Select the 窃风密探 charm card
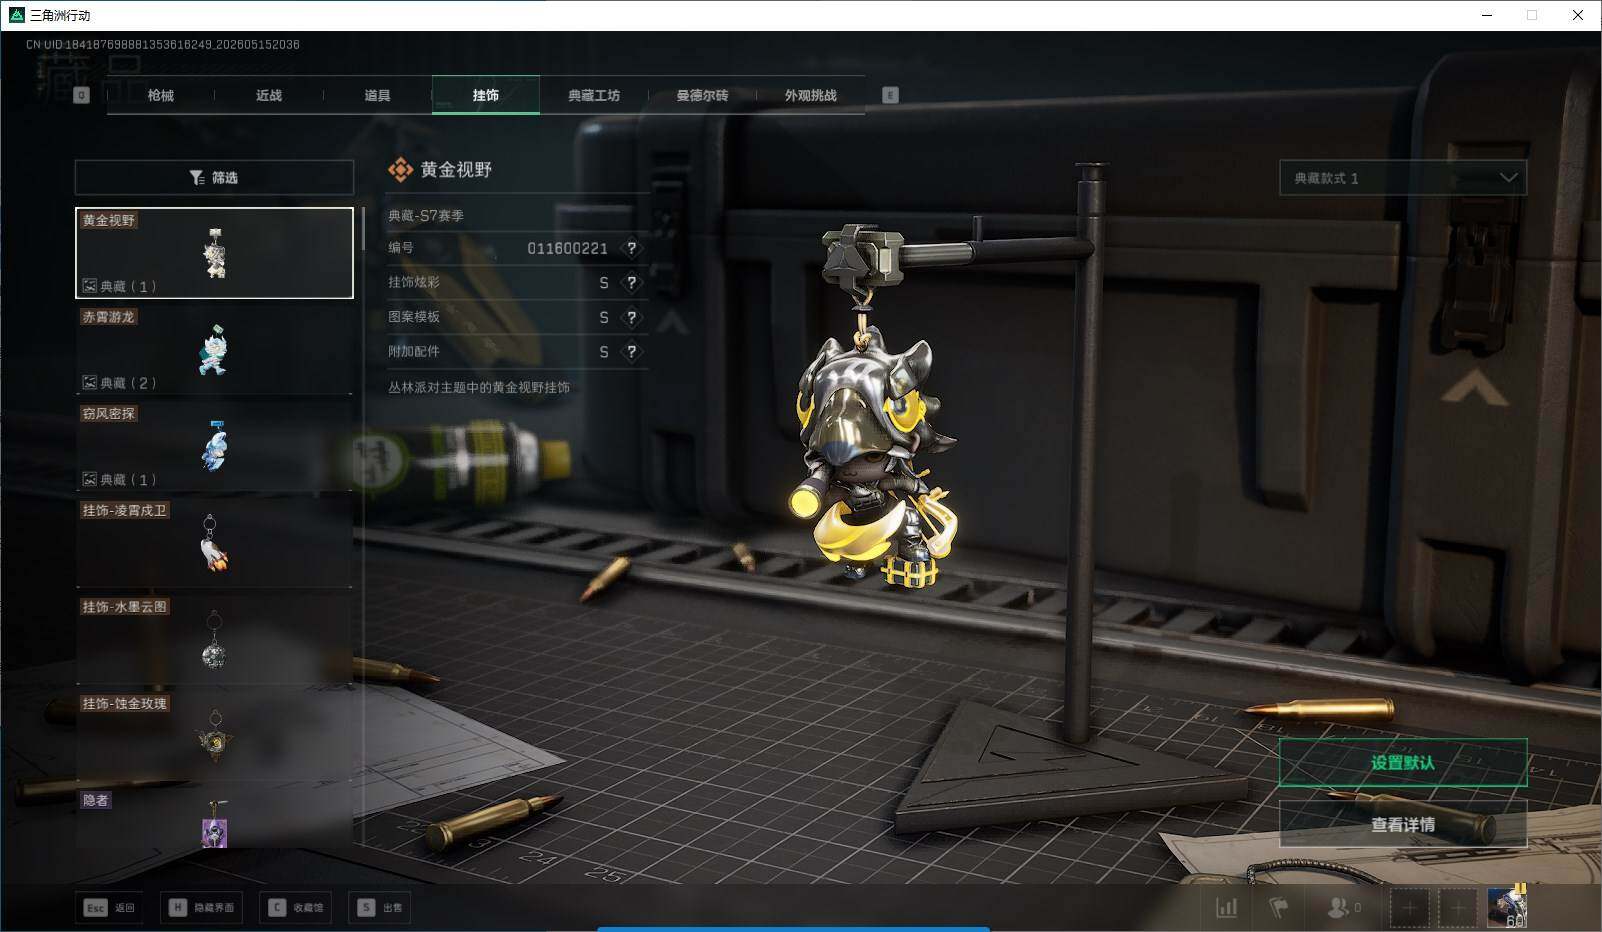The width and height of the screenshot is (1602, 932). click(214, 446)
